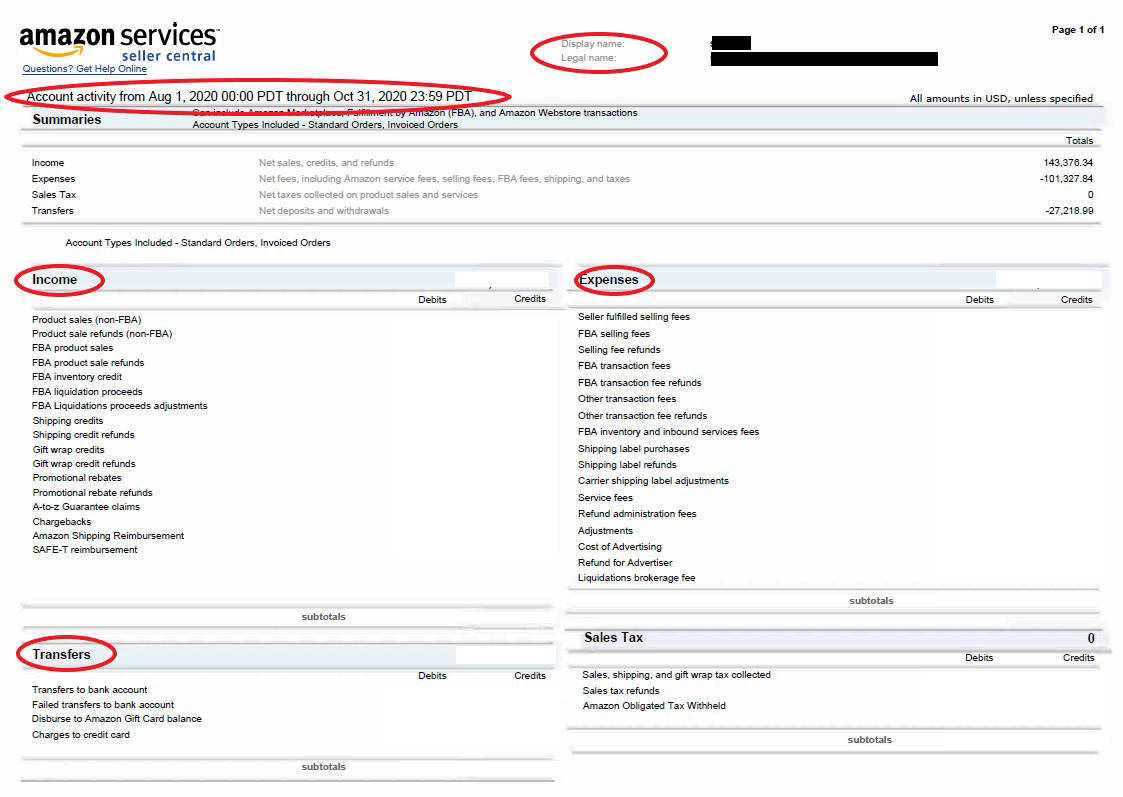Click the Income total value 143,376.34

point(1068,163)
